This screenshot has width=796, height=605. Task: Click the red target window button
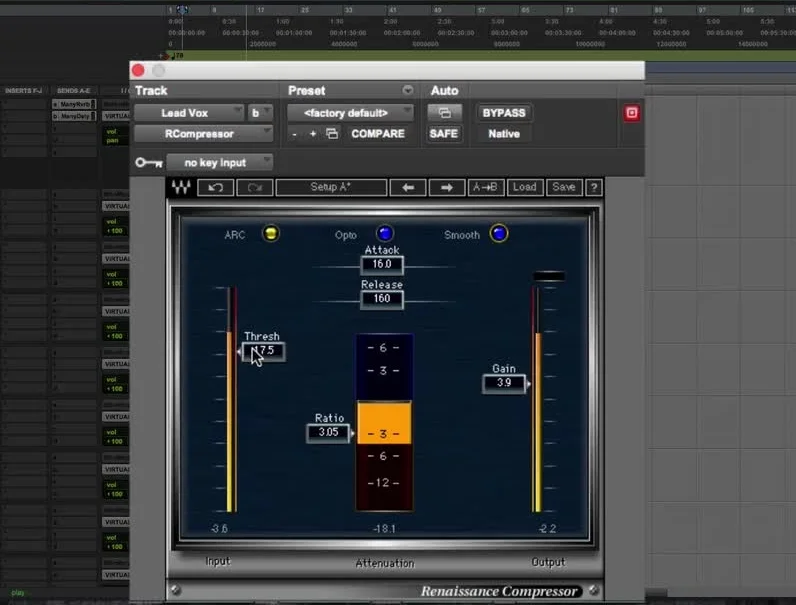tap(632, 113)
